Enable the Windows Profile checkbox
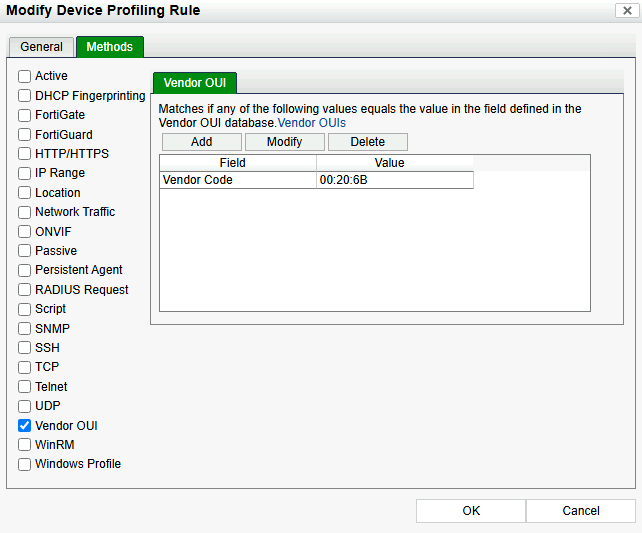This screenshot has height=533, width=642. tap(25, 464)
